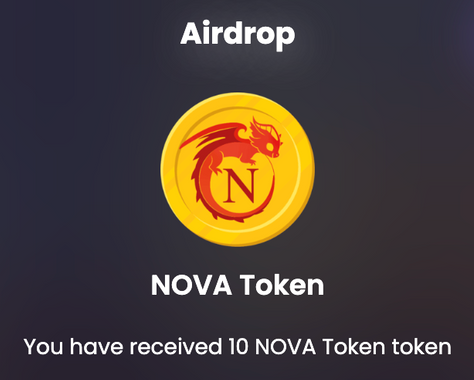
Task: Click 'NOVA' inside the bottom message line
Action: pyautogui.click(x=285, y=347)
